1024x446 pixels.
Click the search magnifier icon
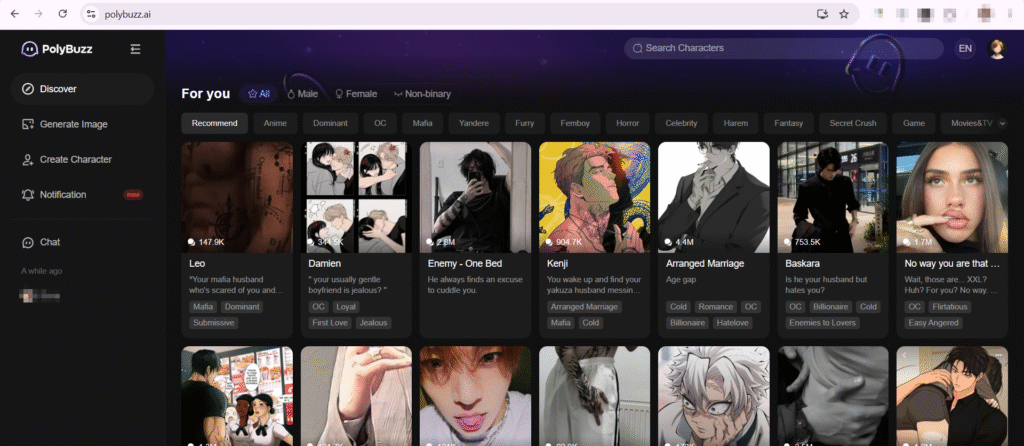[636, 48]
